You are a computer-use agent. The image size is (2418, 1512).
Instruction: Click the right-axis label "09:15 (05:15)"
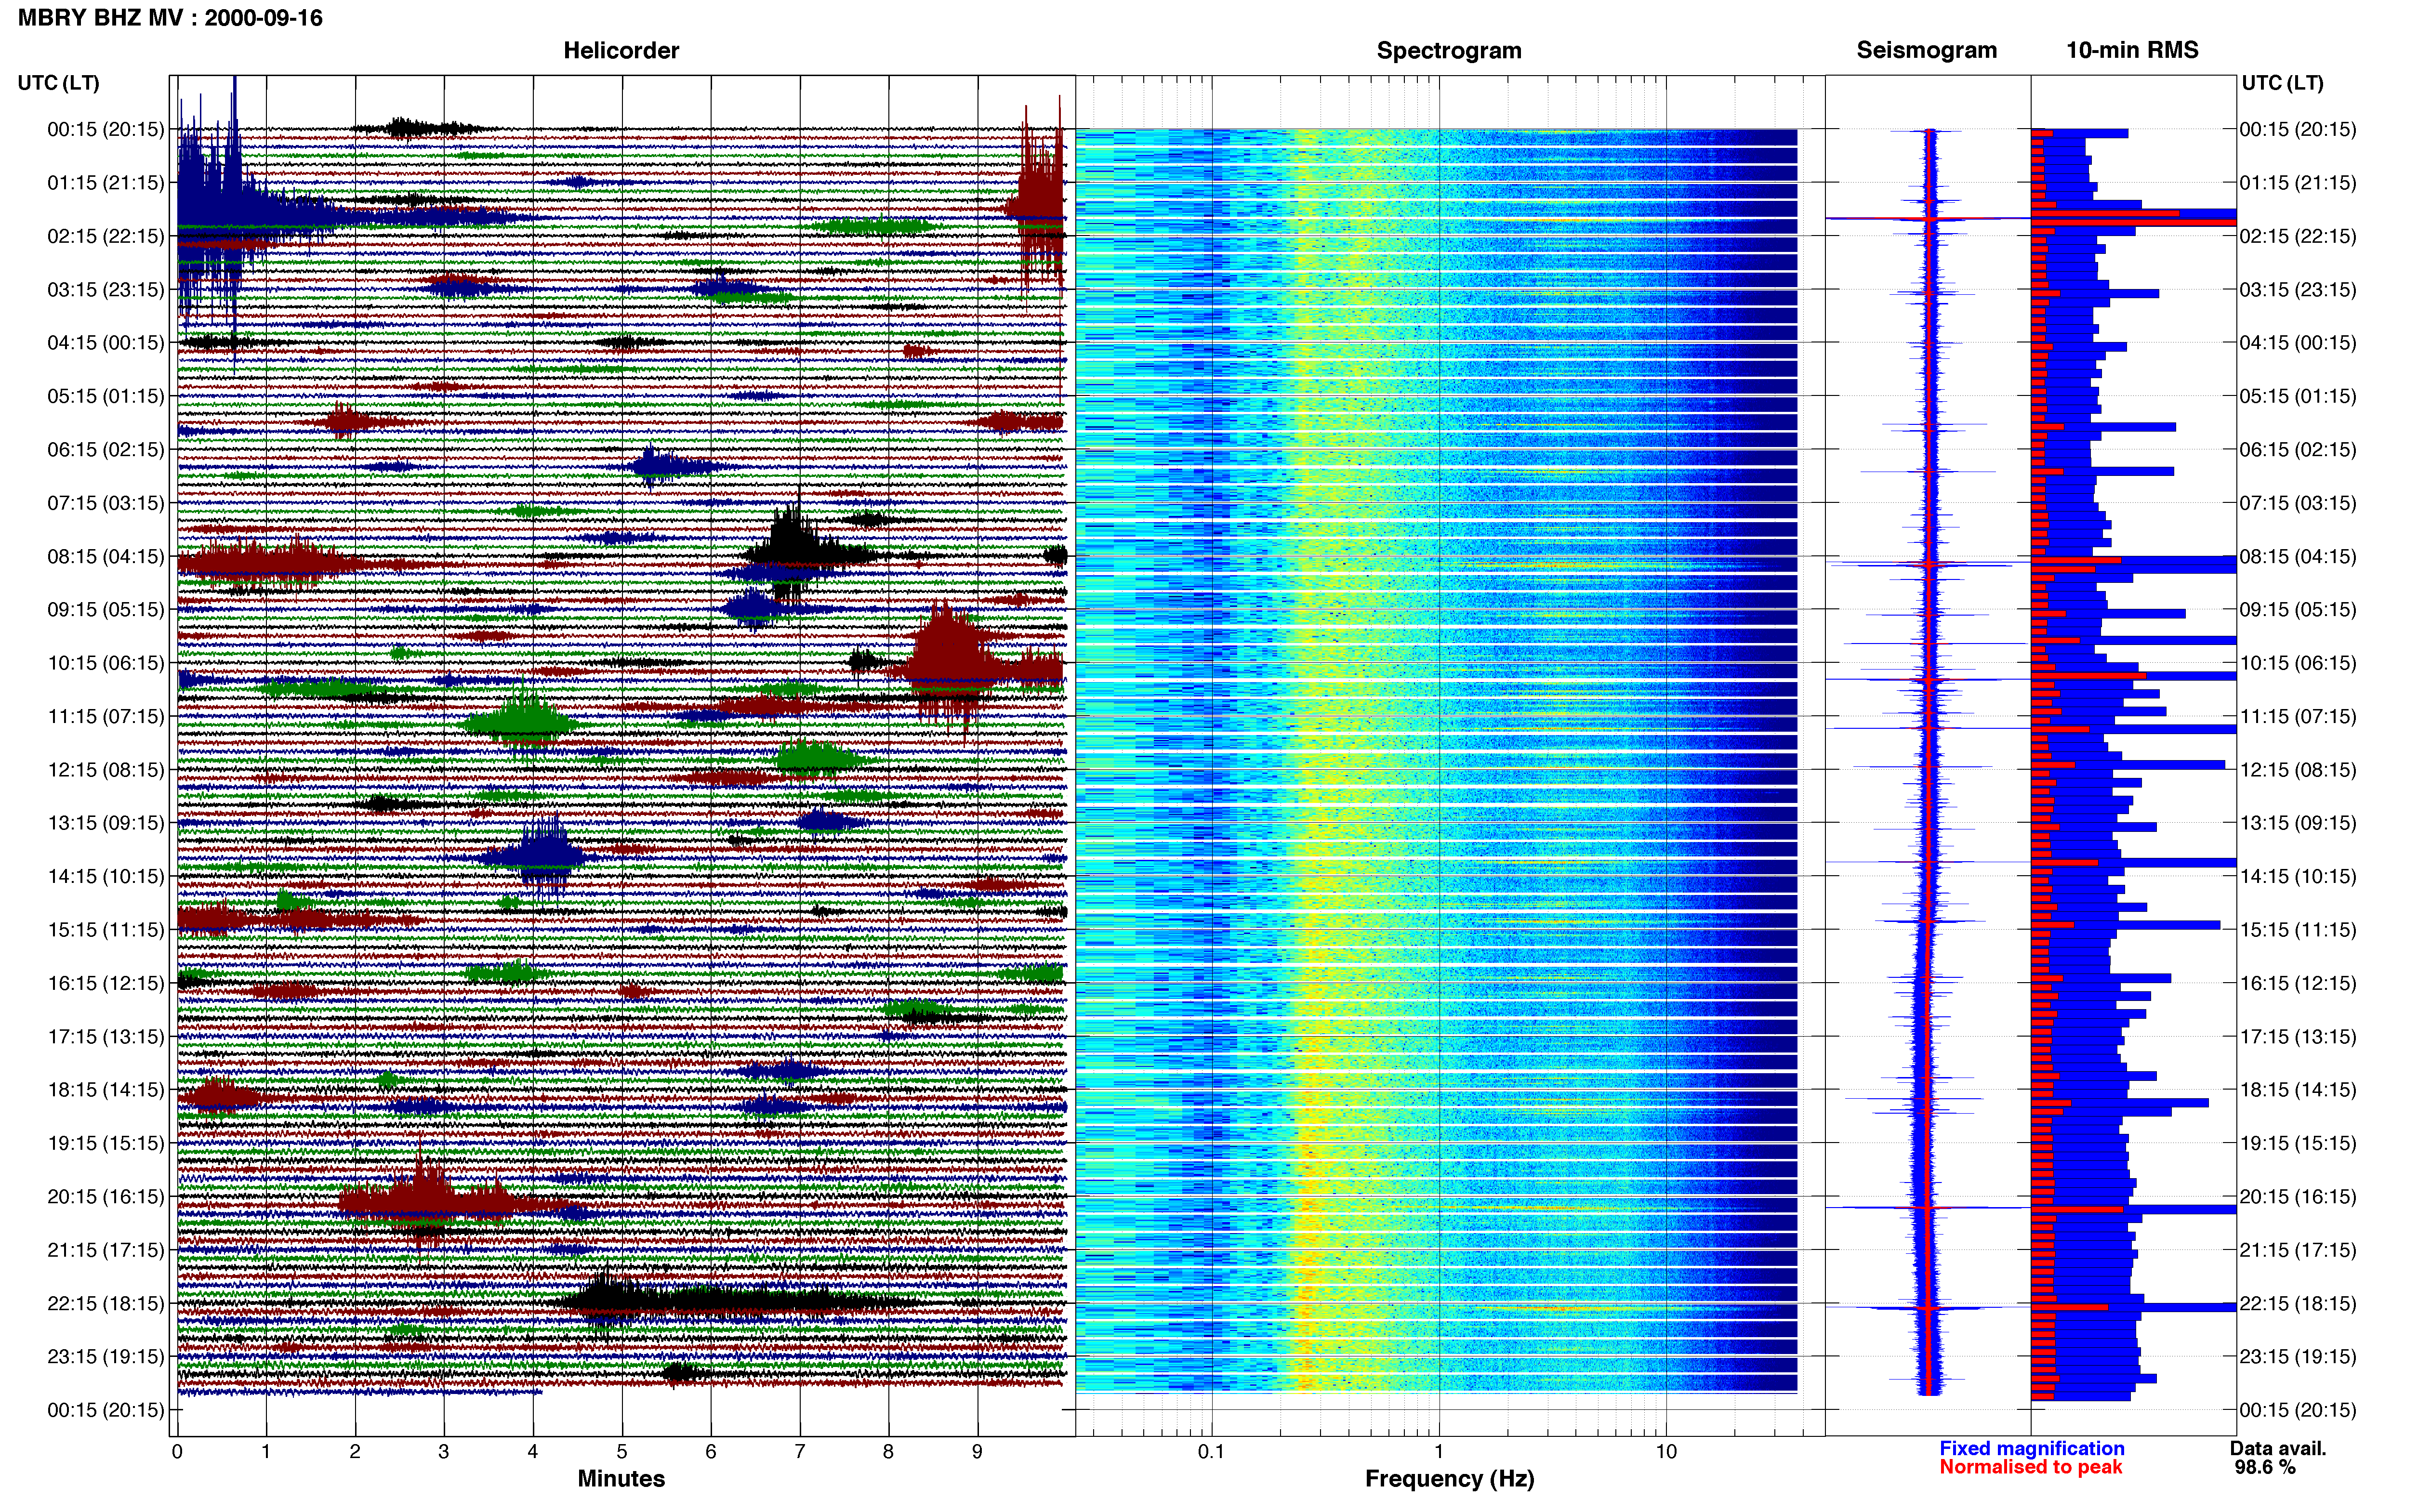(2298, 610)
